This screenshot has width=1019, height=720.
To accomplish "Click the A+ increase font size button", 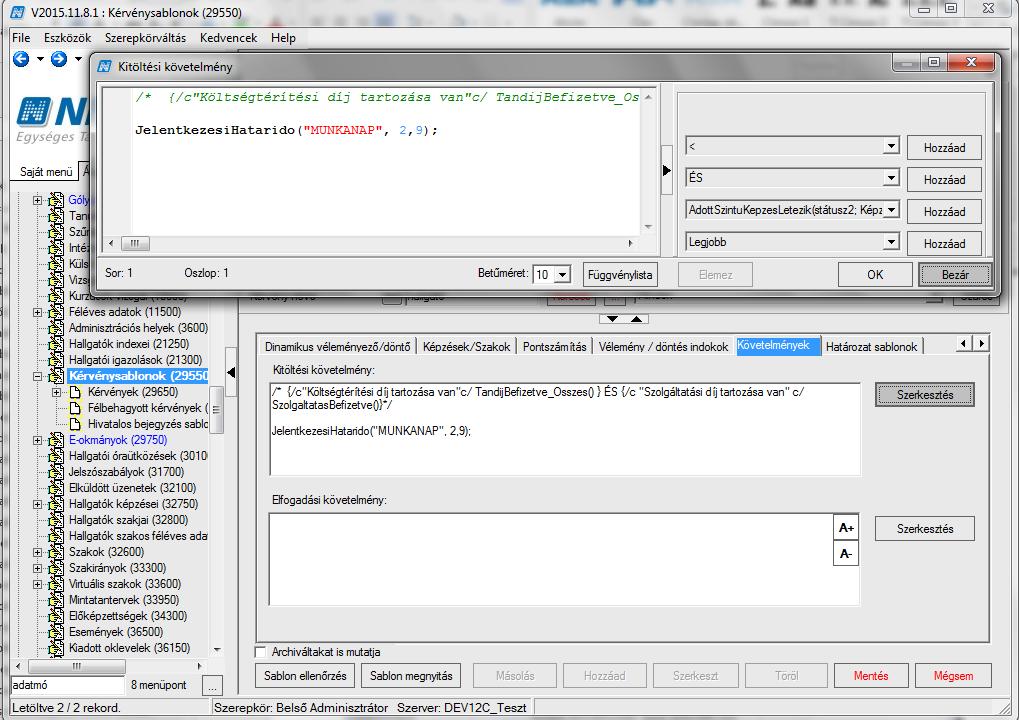I will (x=845, y=528).
